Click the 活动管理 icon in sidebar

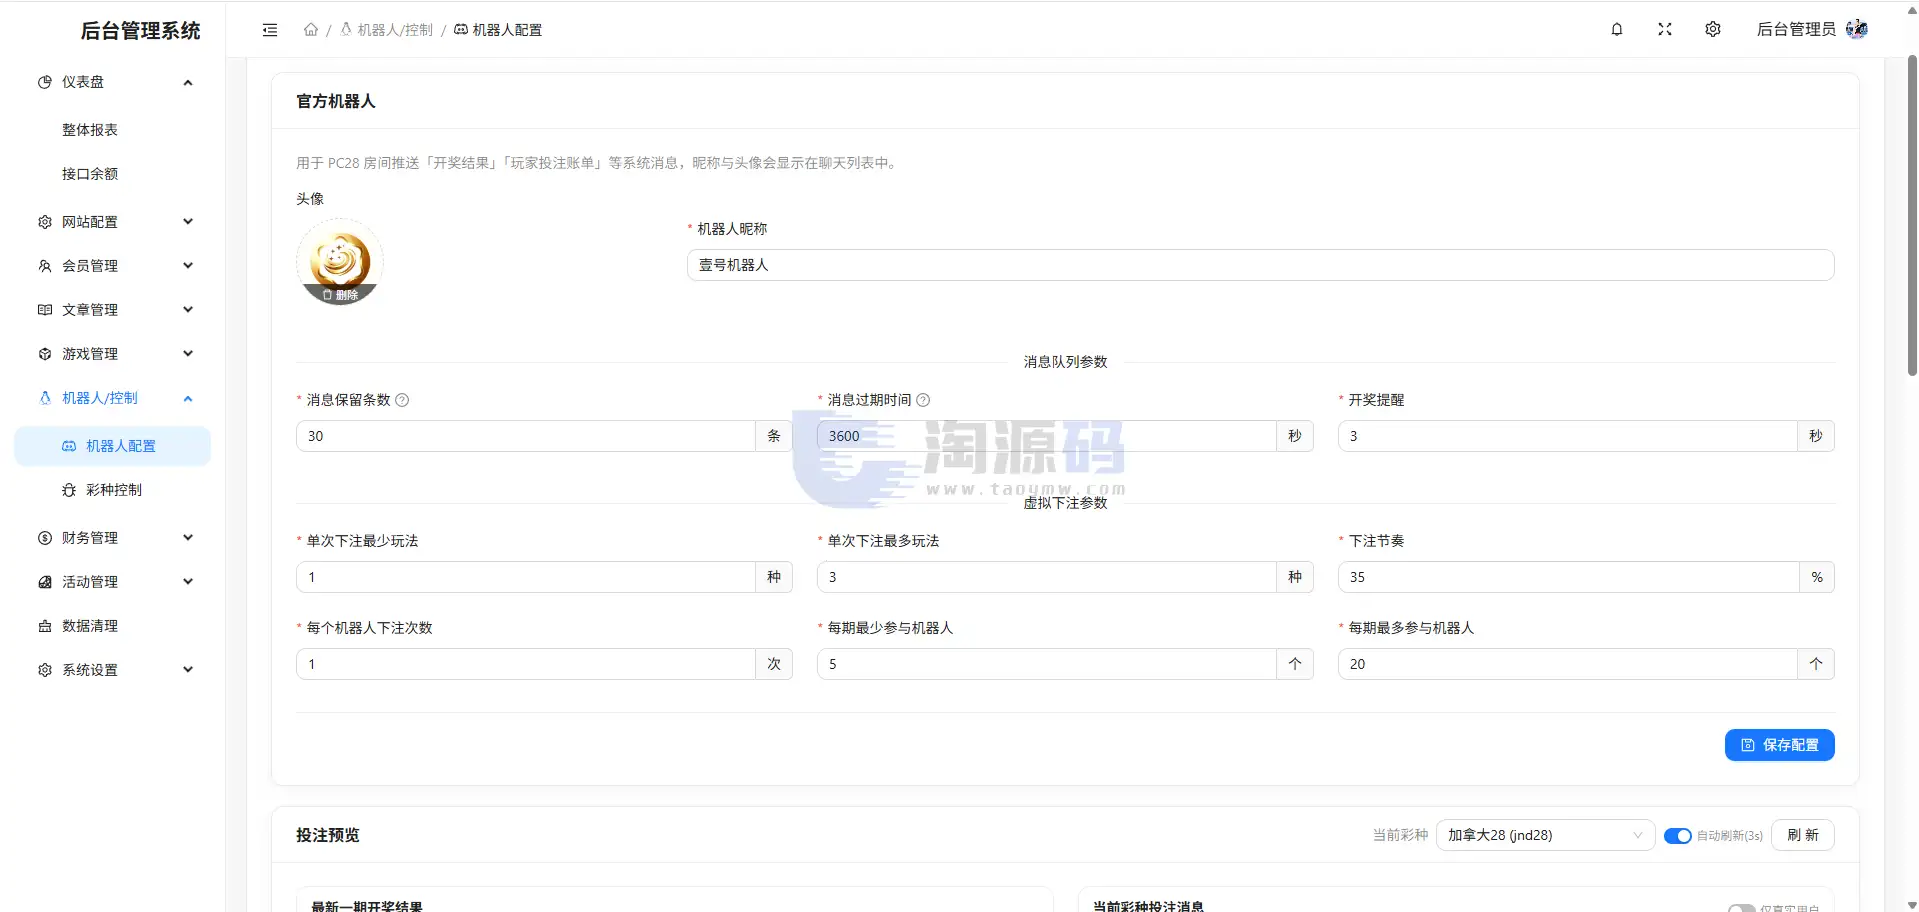45,582
